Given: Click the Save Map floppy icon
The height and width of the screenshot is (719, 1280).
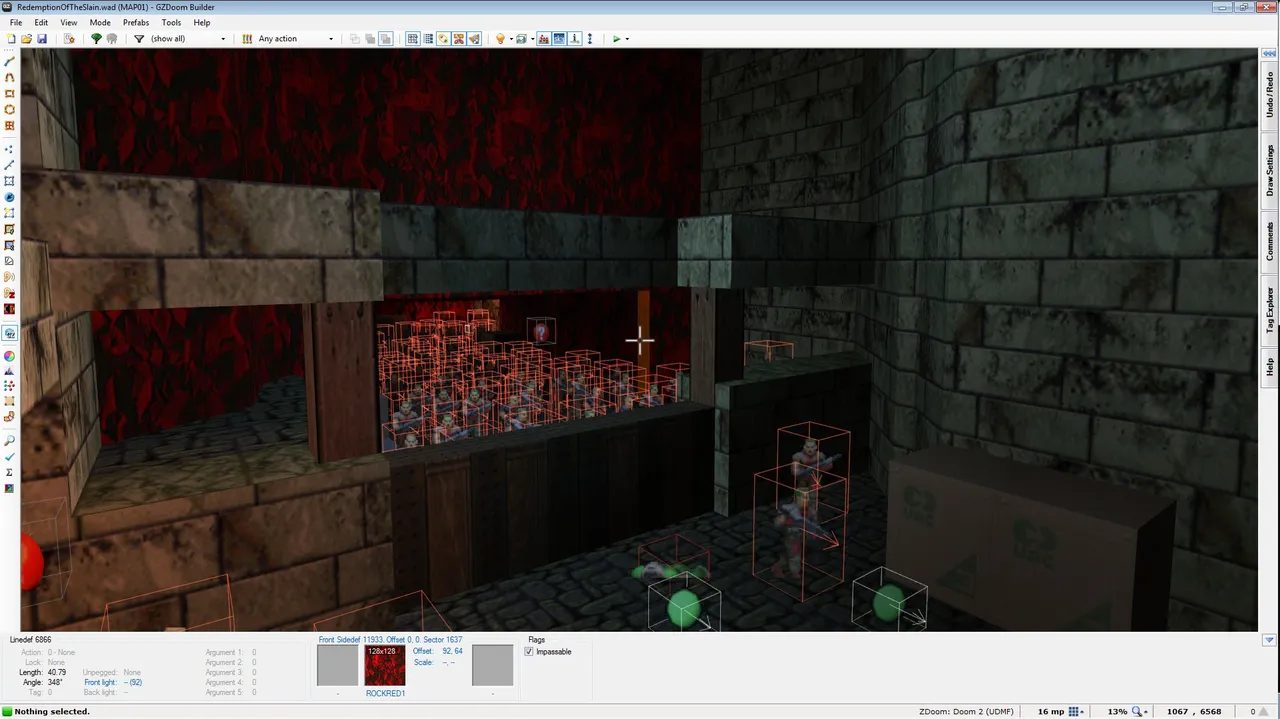Looking at the screenshot, I should click(42, 39).
